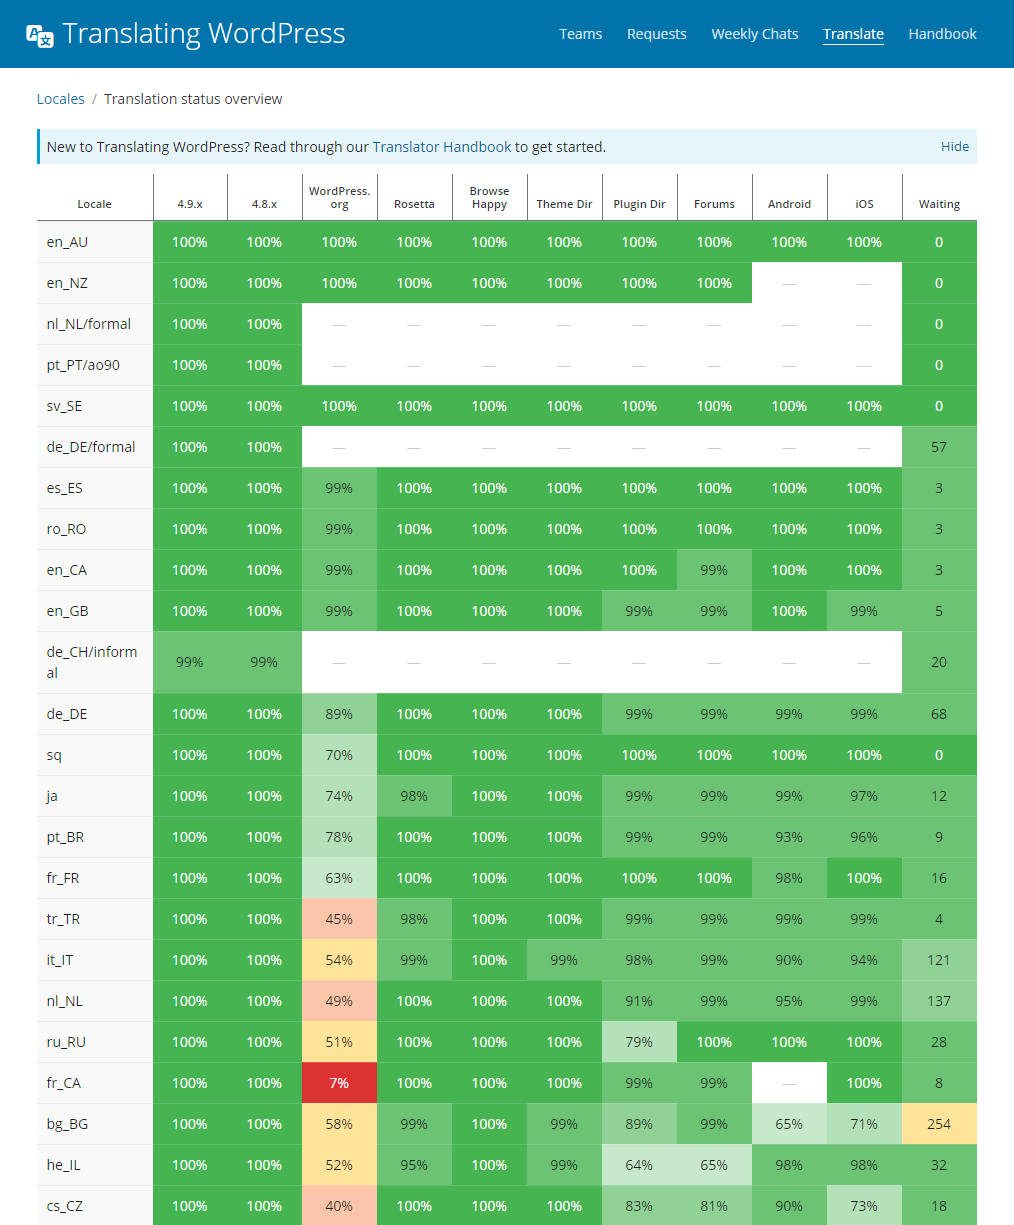Image resolution: width=1014 pixels, height=1225 pixels.
Task: Open the 68 waiting cell for de_DE
Action: click(940, 714)
